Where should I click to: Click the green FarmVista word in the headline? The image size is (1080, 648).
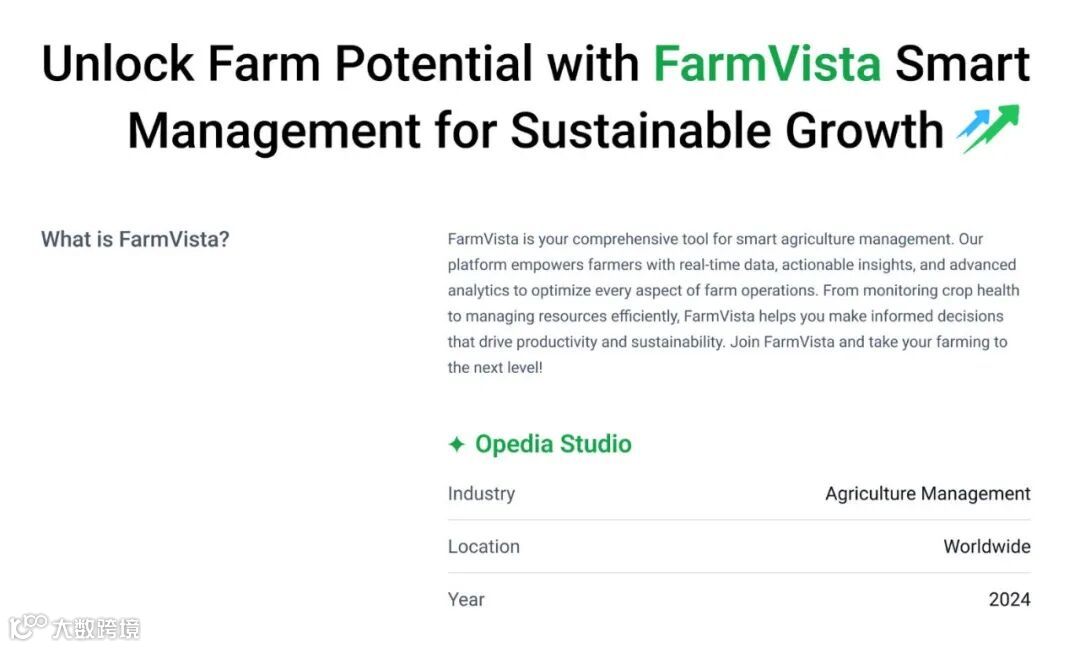[x=767, y=64]
